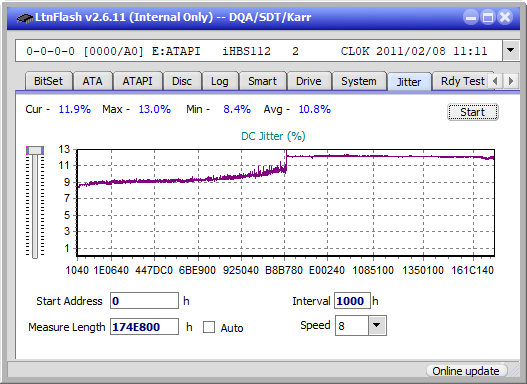Viewport: 527px width, 384px height.
Task: Click the Cur value 11.9%
Action: pyautogui.click(x=75, y=109)
